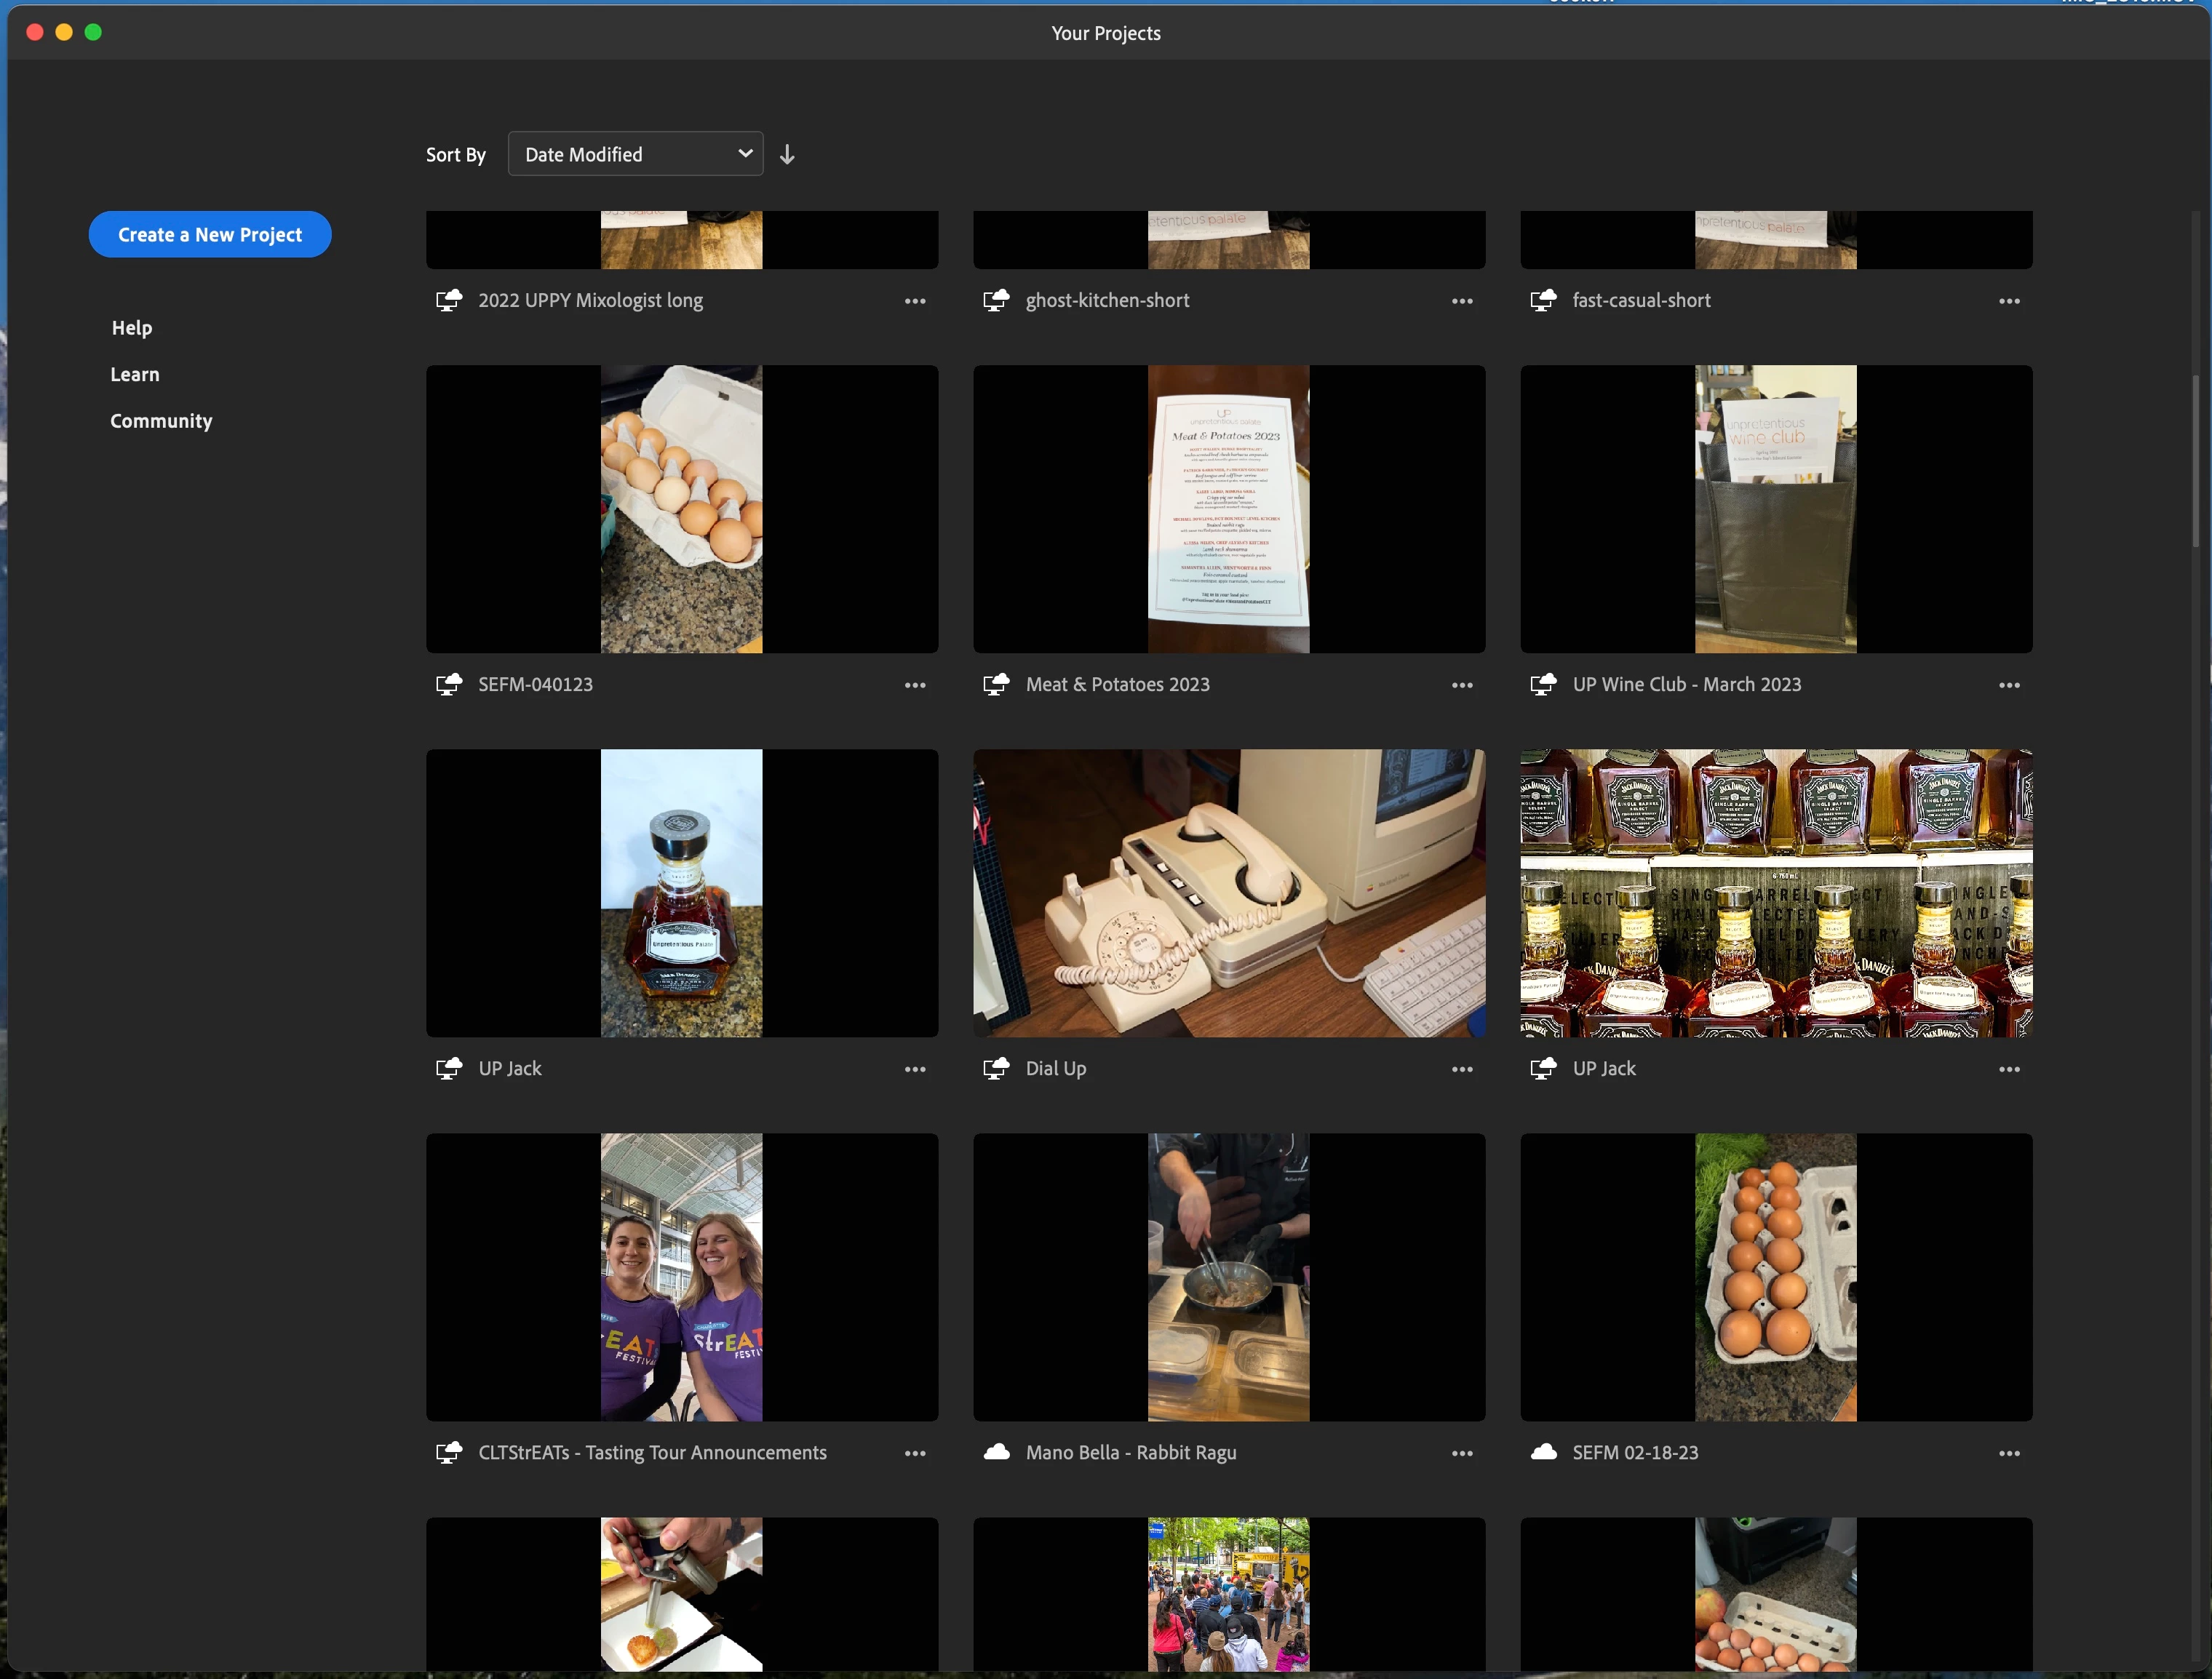Open the Help section
The height and width of the screenshot is (1679, 2212).
pos(132,328)
